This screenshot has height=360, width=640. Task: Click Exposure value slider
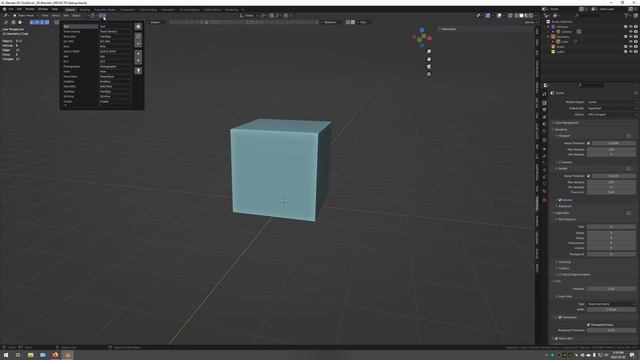611,289
